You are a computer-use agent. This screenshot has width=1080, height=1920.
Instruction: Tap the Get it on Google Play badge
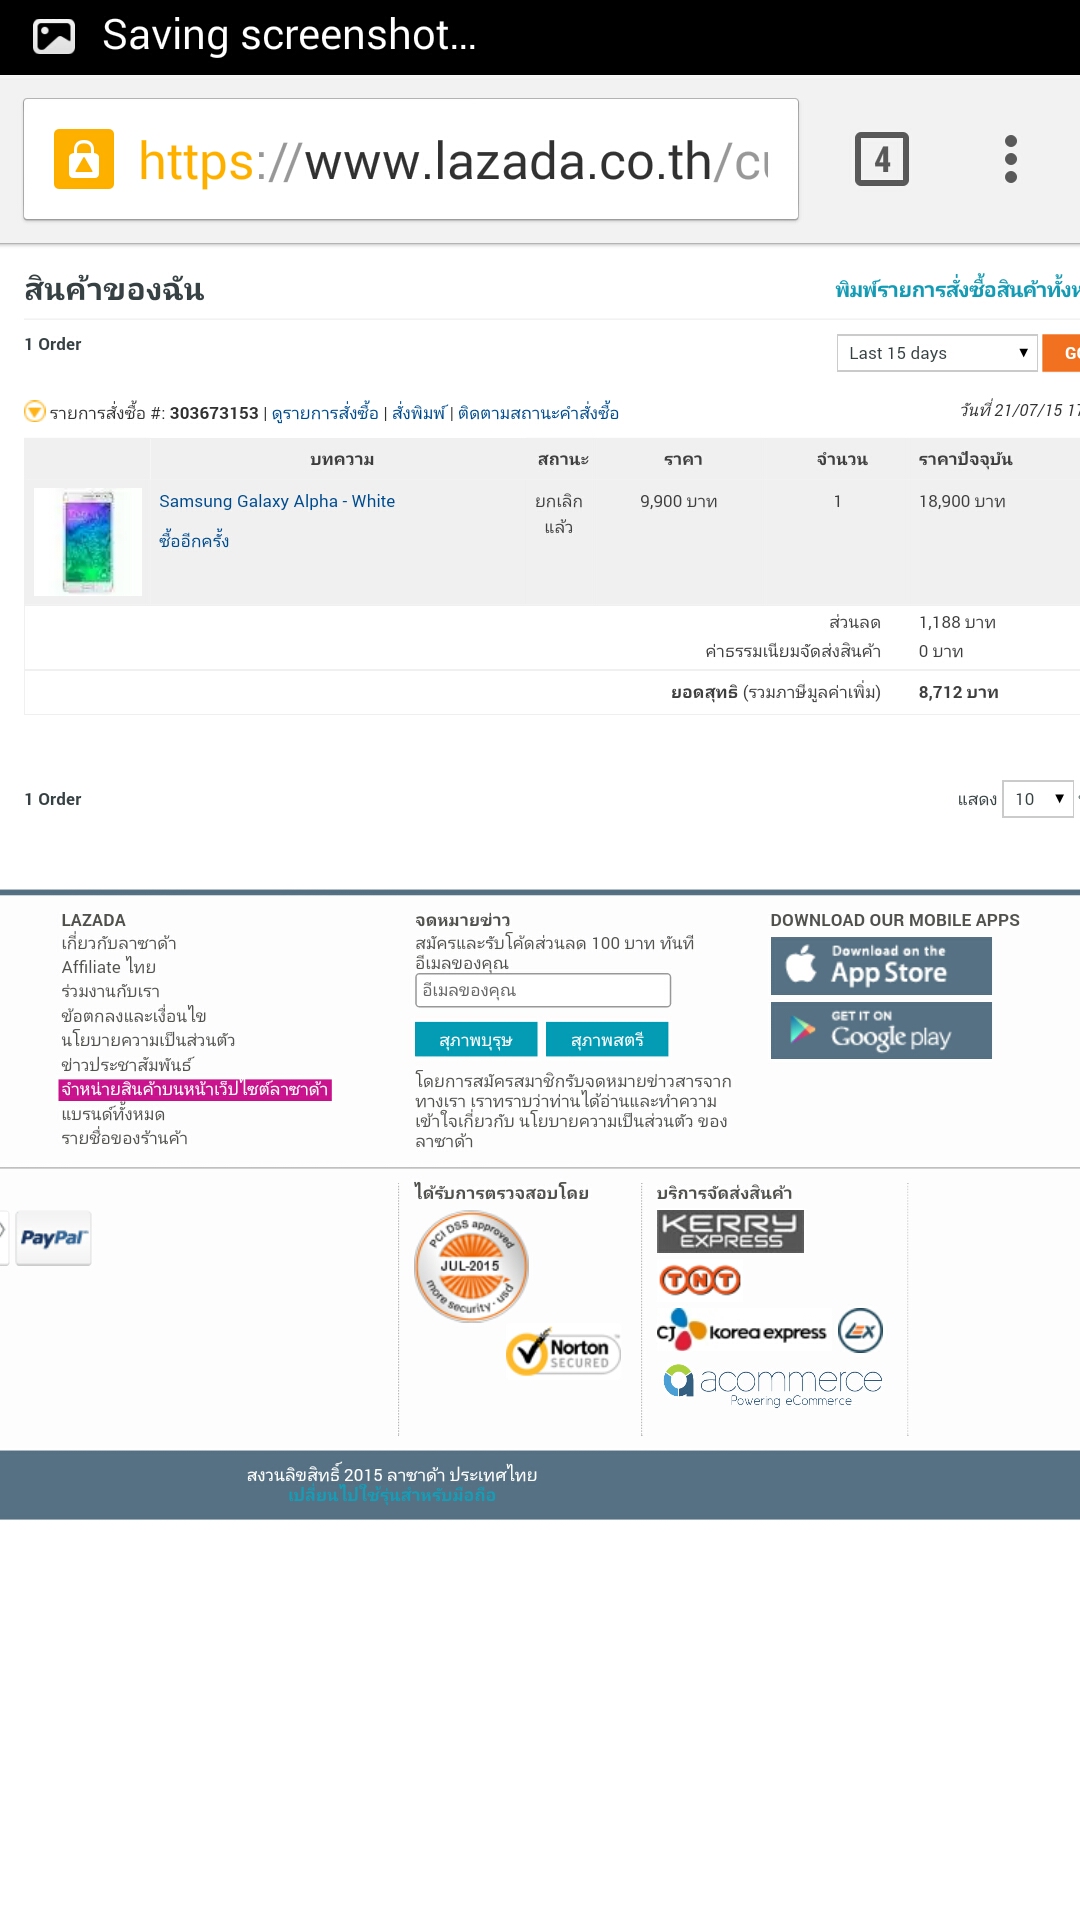coord(881,1030)
